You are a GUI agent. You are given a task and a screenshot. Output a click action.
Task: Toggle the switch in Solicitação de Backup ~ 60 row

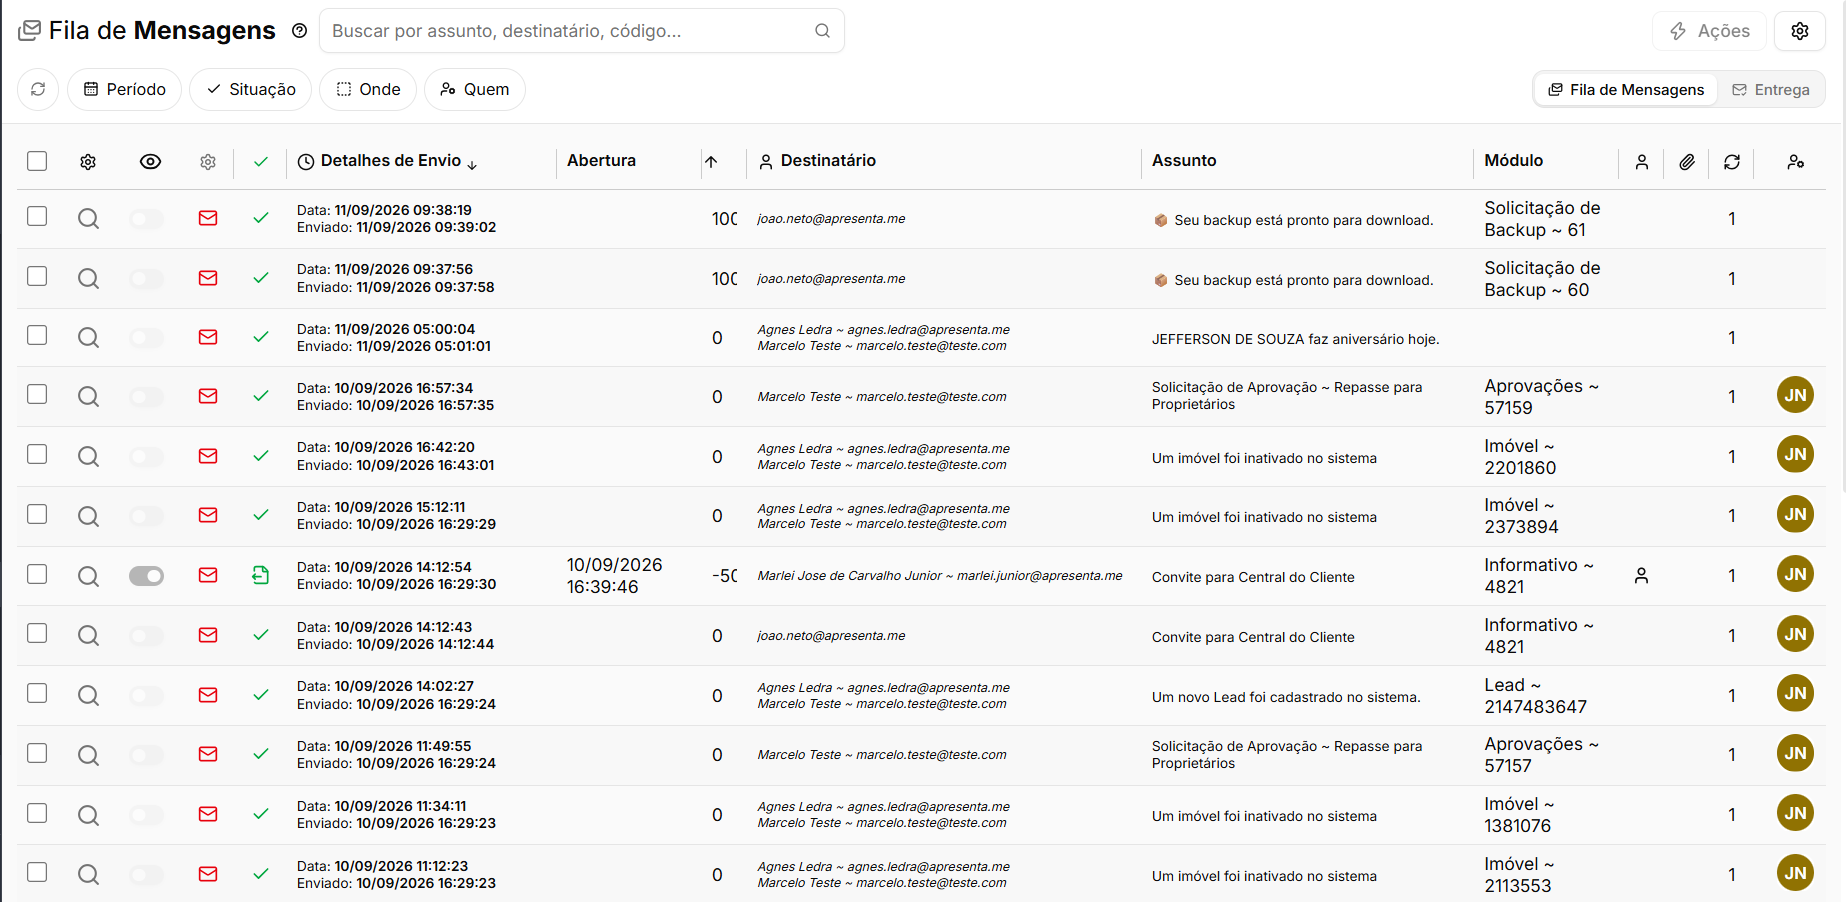146,279
